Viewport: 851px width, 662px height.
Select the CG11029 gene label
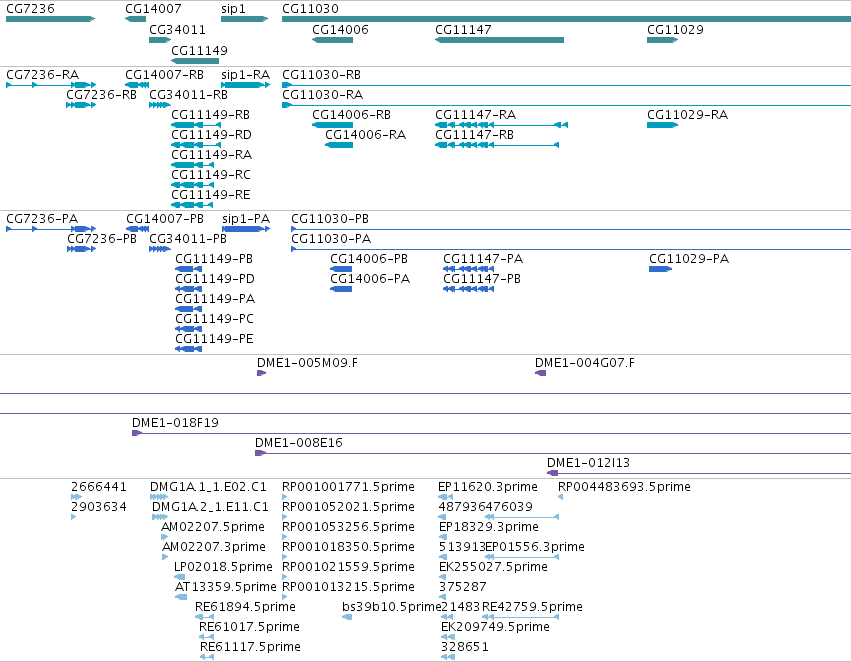click(x=675, y=29)
